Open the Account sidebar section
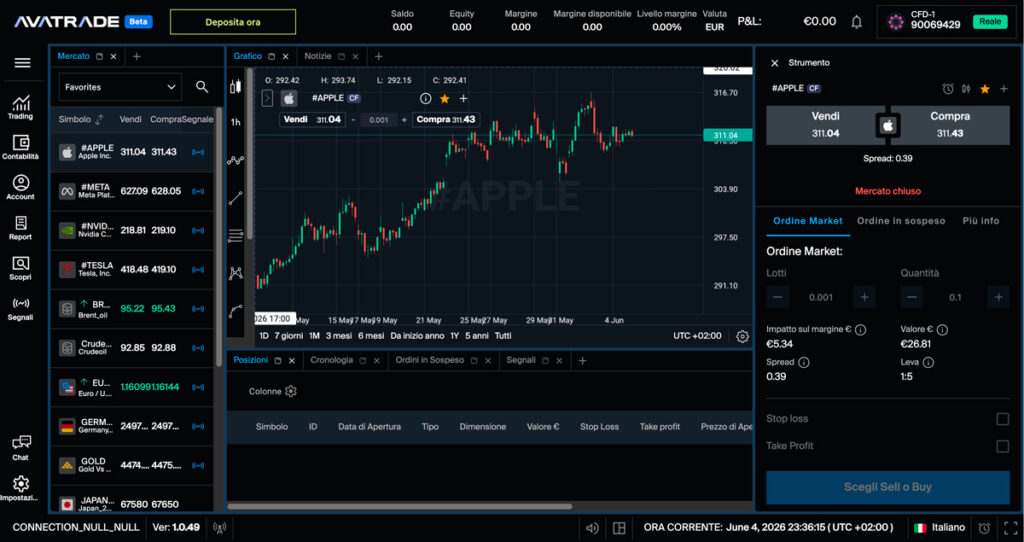This screenshot has width=1024, height=542. pos(20,187)
